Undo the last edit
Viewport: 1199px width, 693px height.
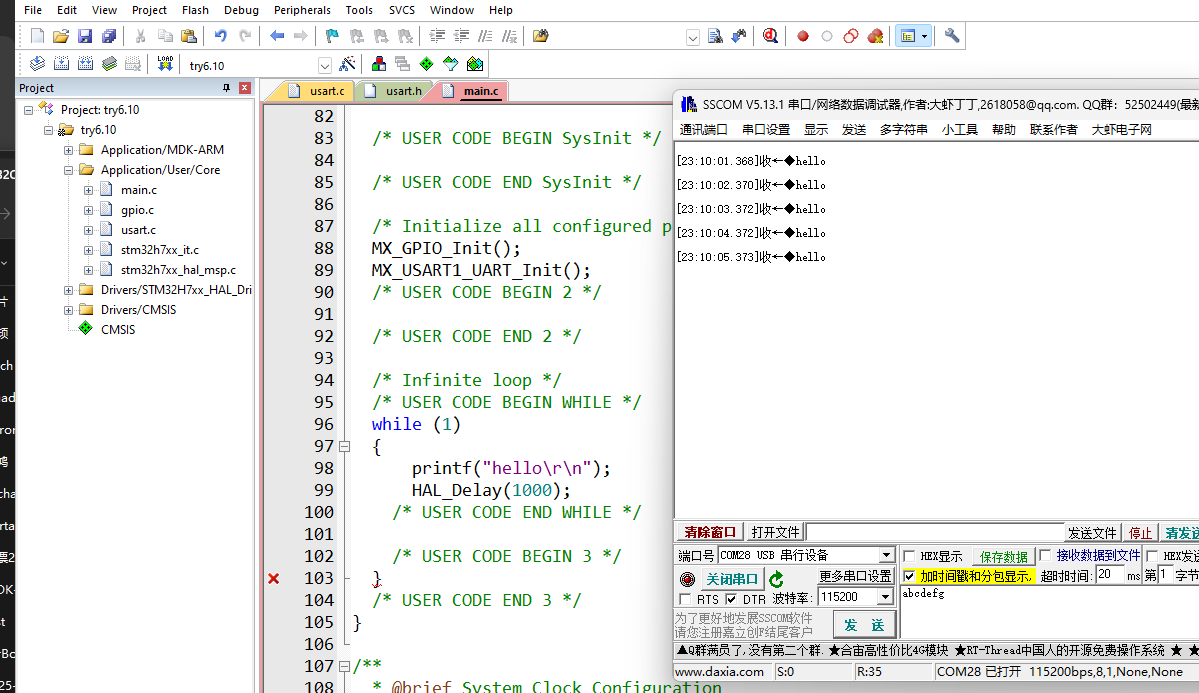click(220, 36)
